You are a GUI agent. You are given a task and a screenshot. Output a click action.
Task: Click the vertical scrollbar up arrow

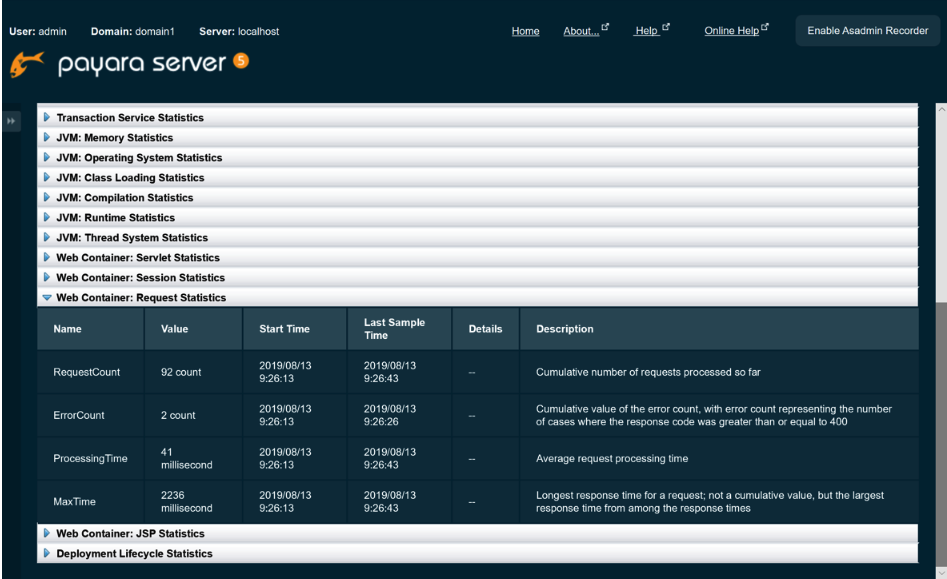pos(940,109)
